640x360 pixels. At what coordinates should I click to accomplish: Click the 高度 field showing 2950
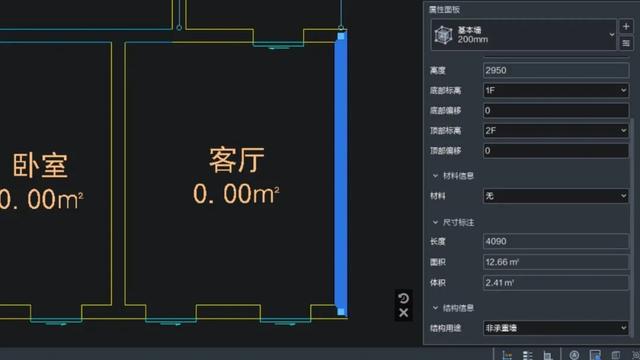pyautogui.click(x=556, y=70)
